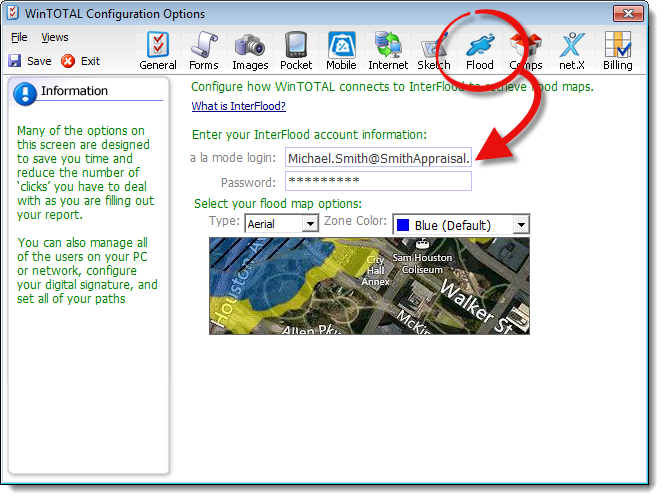Click the Information panel heading
Image resolution: width=664 pixels, height=500 pixels.
click(74, 91)
